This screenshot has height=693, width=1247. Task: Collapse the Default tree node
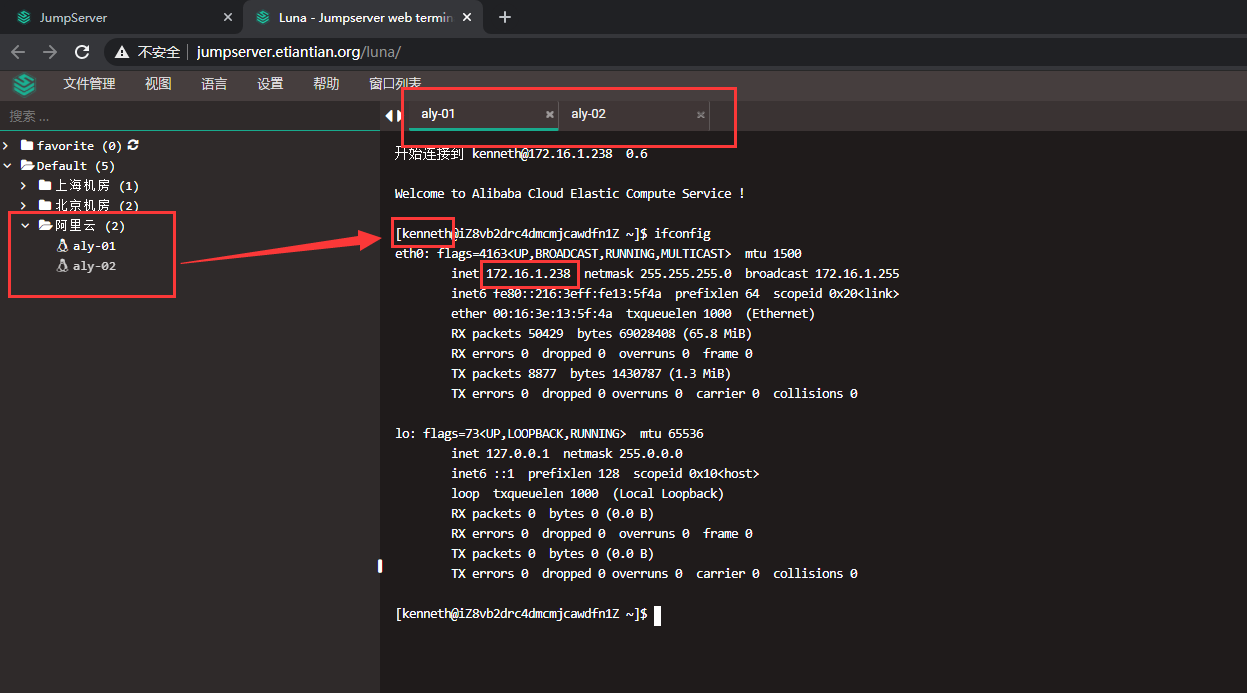(x=8, y=166)
